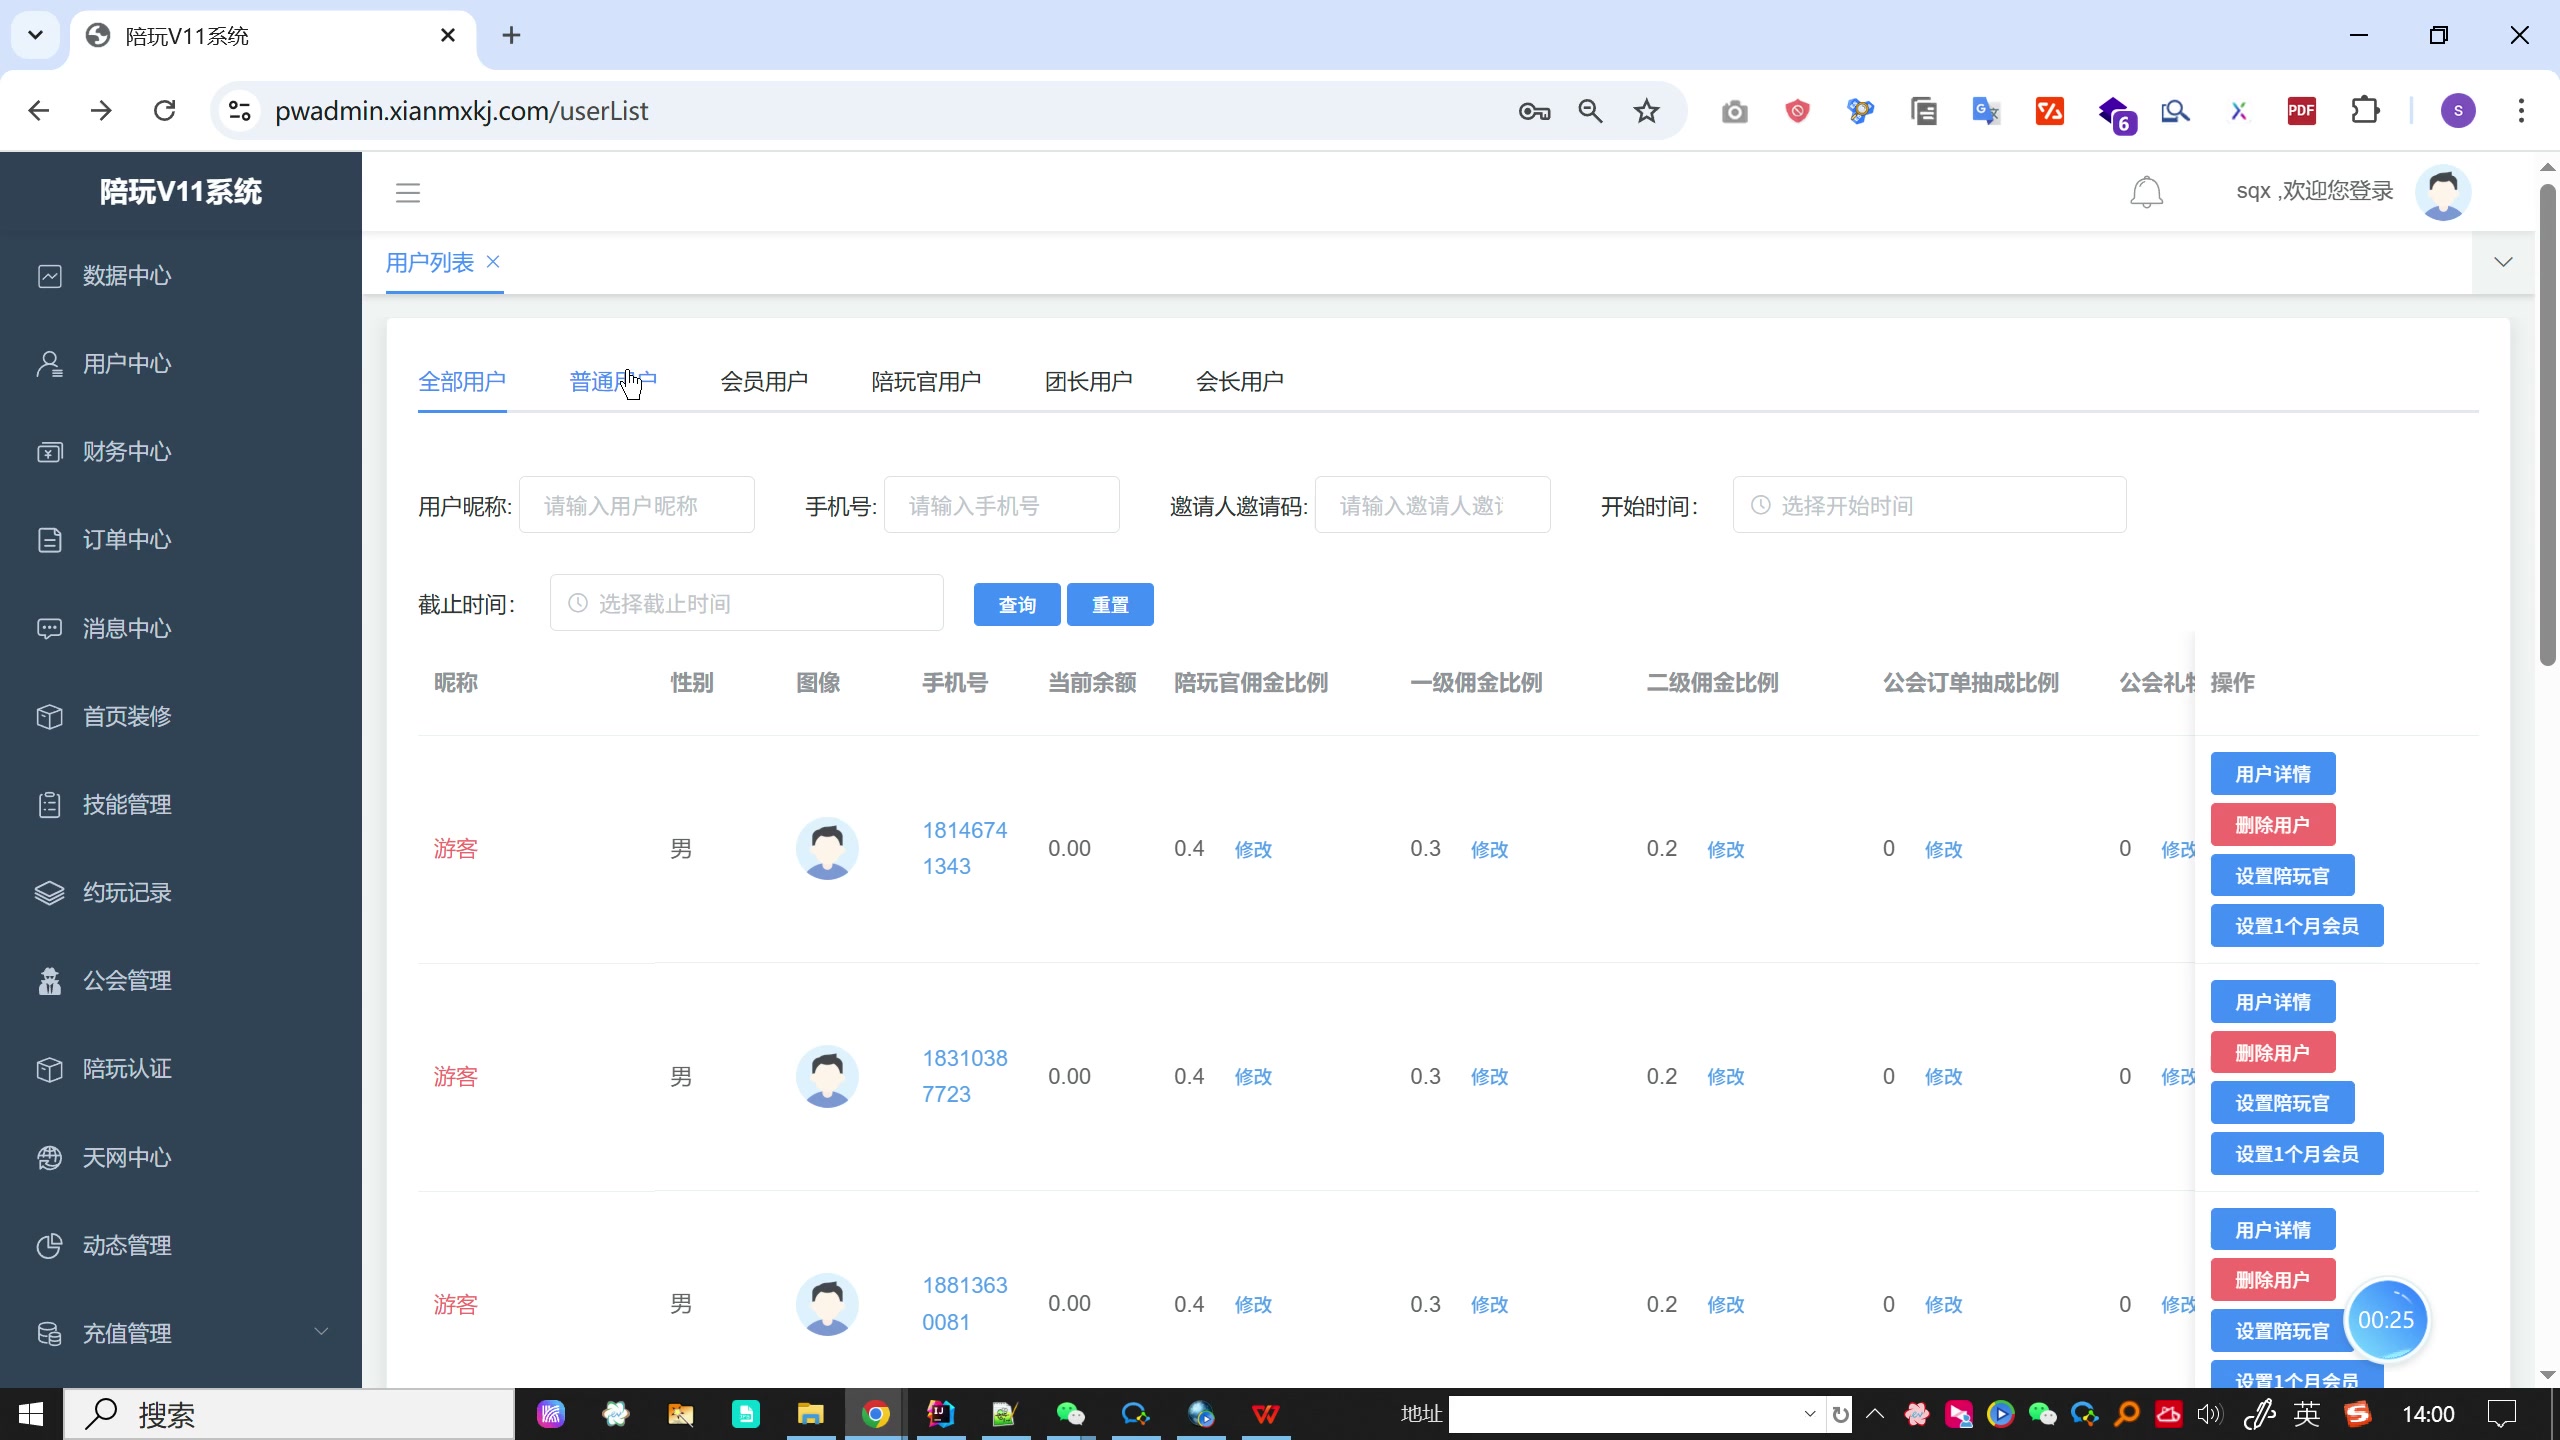Switch to the 普通用户 tab
Screen dimensions: 2560x1440
point(613,382)
